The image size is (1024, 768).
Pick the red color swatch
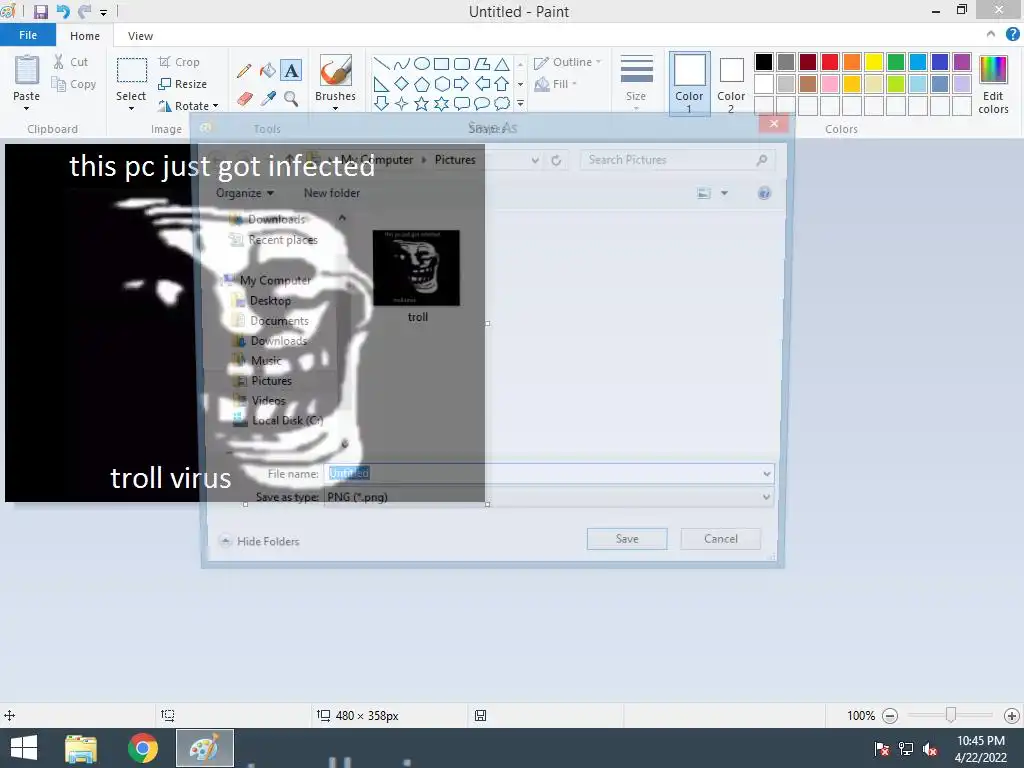point(830,62)
